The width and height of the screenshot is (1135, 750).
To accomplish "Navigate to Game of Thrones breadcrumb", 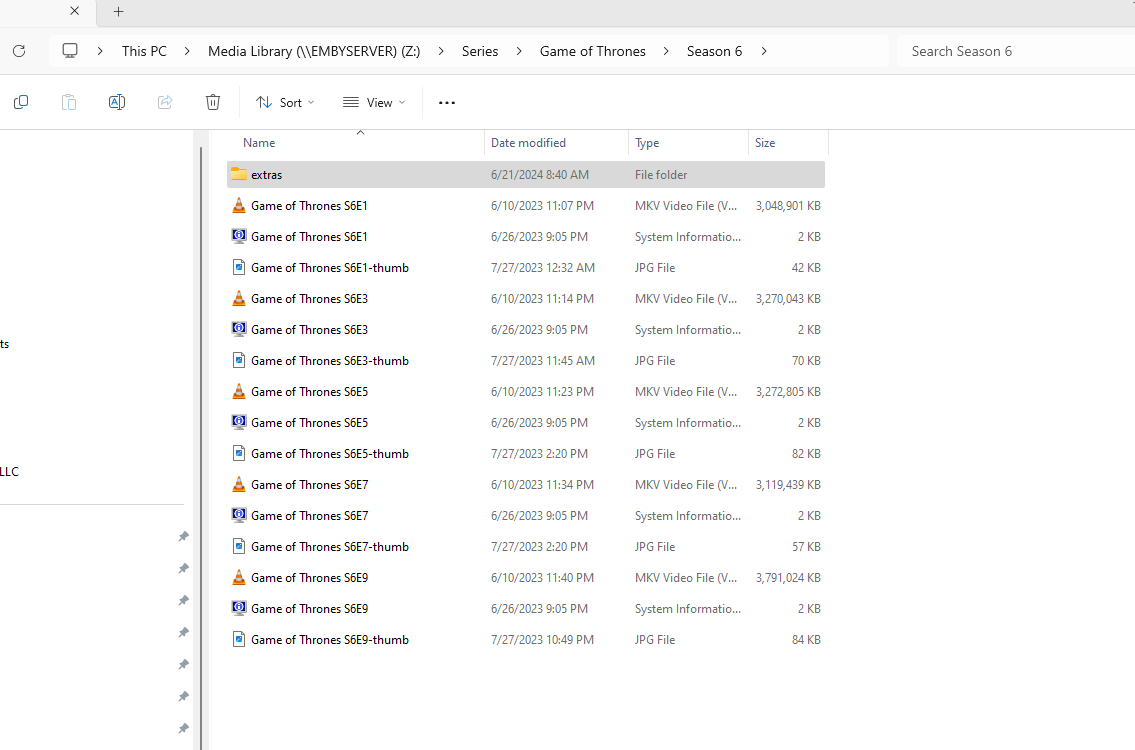I will tap(592, 51).
